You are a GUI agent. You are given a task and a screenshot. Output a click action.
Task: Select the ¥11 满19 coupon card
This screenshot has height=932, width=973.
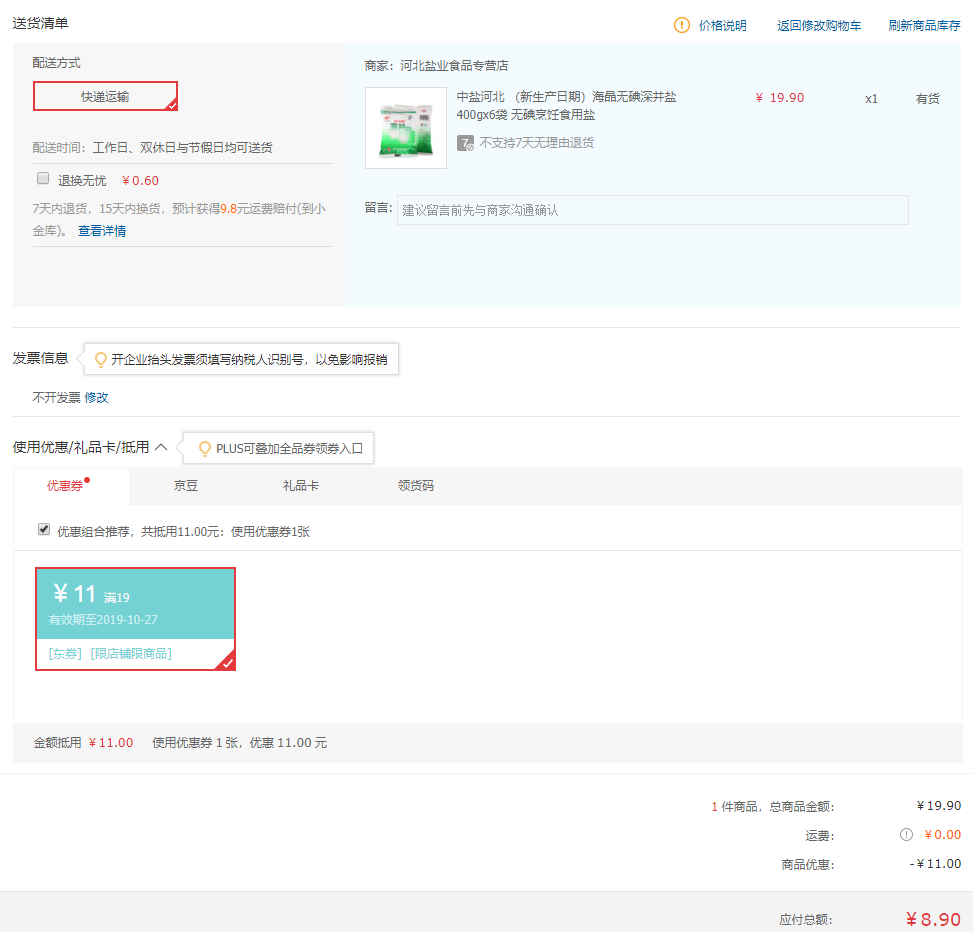coord(135,619)
